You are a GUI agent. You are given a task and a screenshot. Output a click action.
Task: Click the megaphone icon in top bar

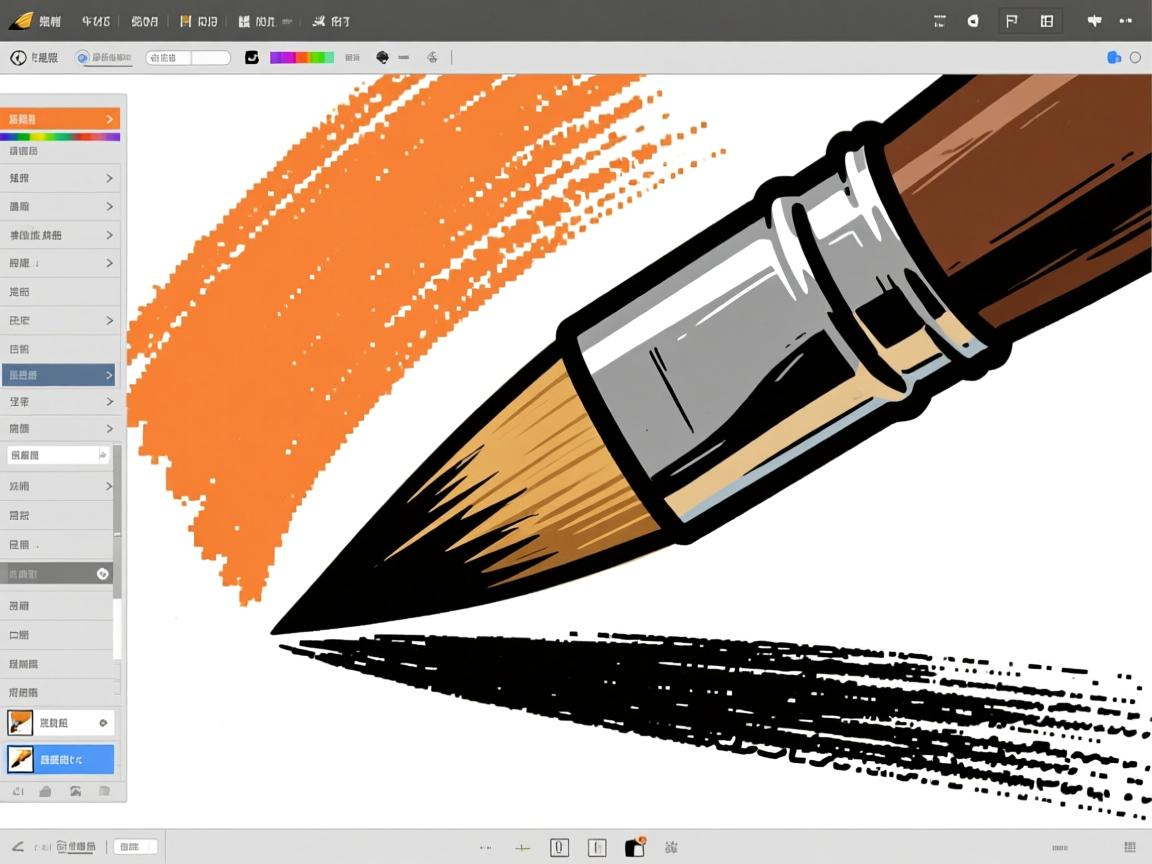click(x=1094, y=21)
